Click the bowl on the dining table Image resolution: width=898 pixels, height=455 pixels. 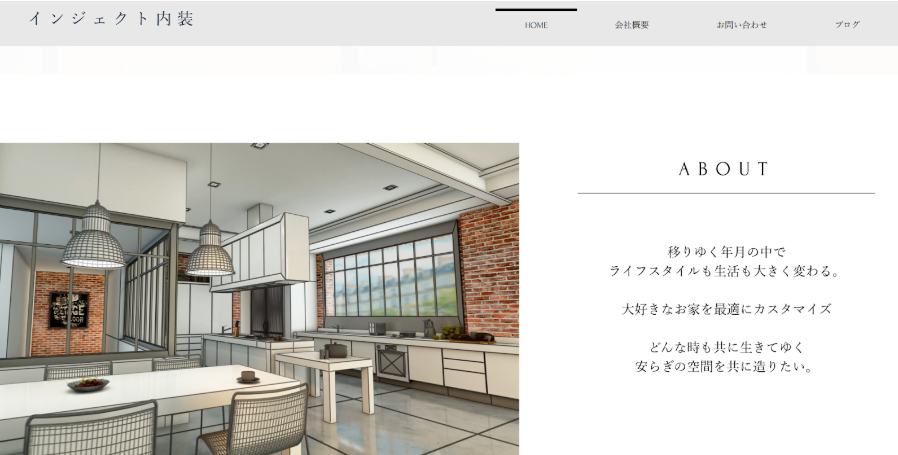point(88,383)
